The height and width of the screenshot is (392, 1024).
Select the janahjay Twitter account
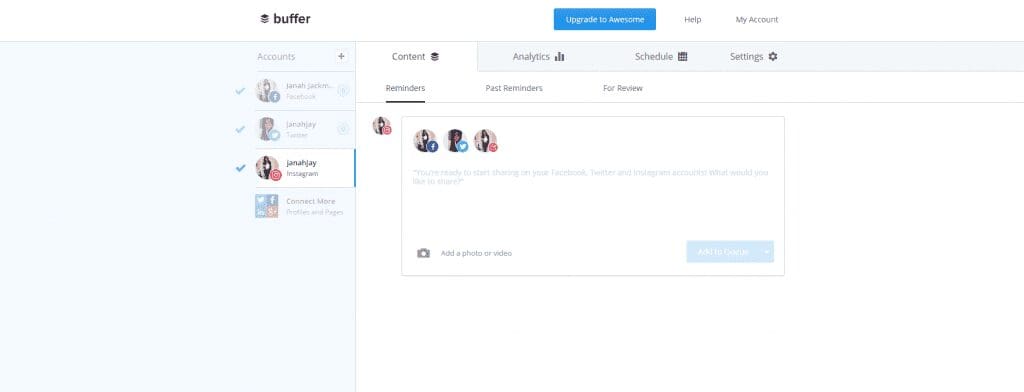point(305,129)
